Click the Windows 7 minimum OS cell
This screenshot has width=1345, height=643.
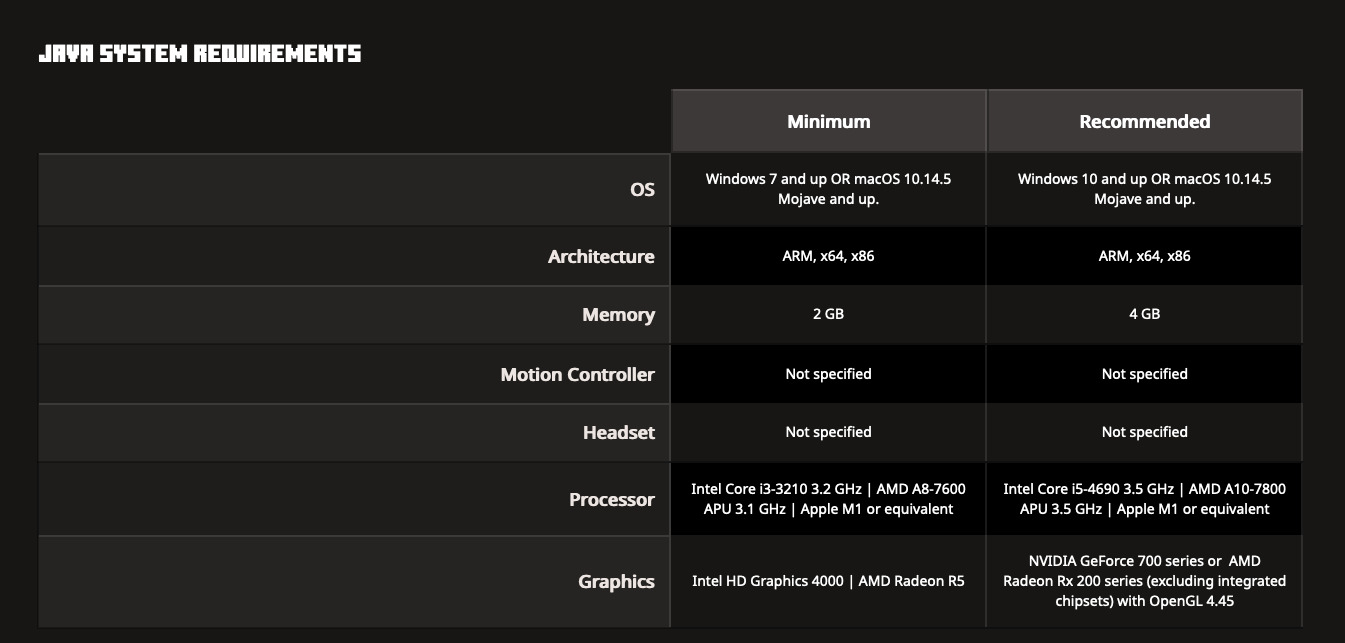(x=828, y=189)
